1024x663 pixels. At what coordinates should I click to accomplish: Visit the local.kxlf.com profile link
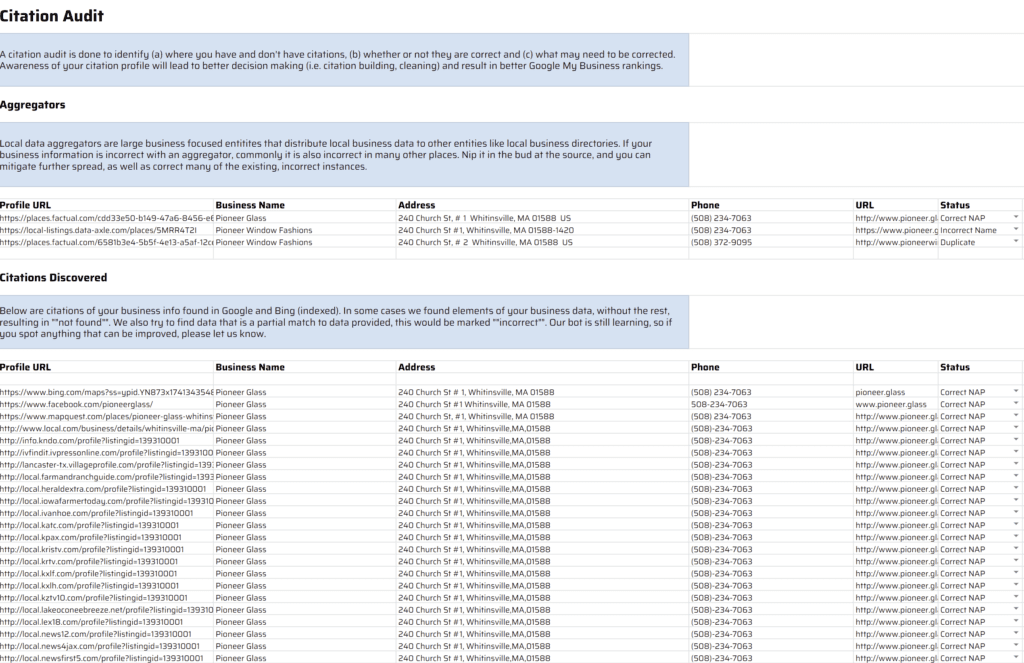tap(88, 574)
